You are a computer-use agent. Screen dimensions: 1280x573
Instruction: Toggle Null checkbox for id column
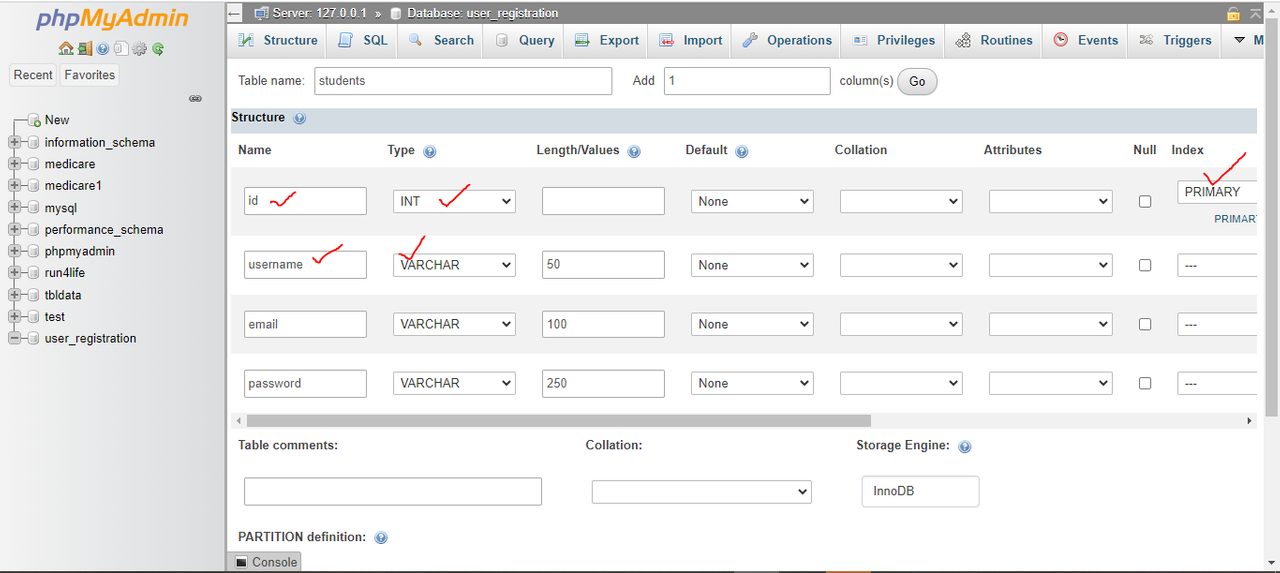click(x=1145, y=201)
